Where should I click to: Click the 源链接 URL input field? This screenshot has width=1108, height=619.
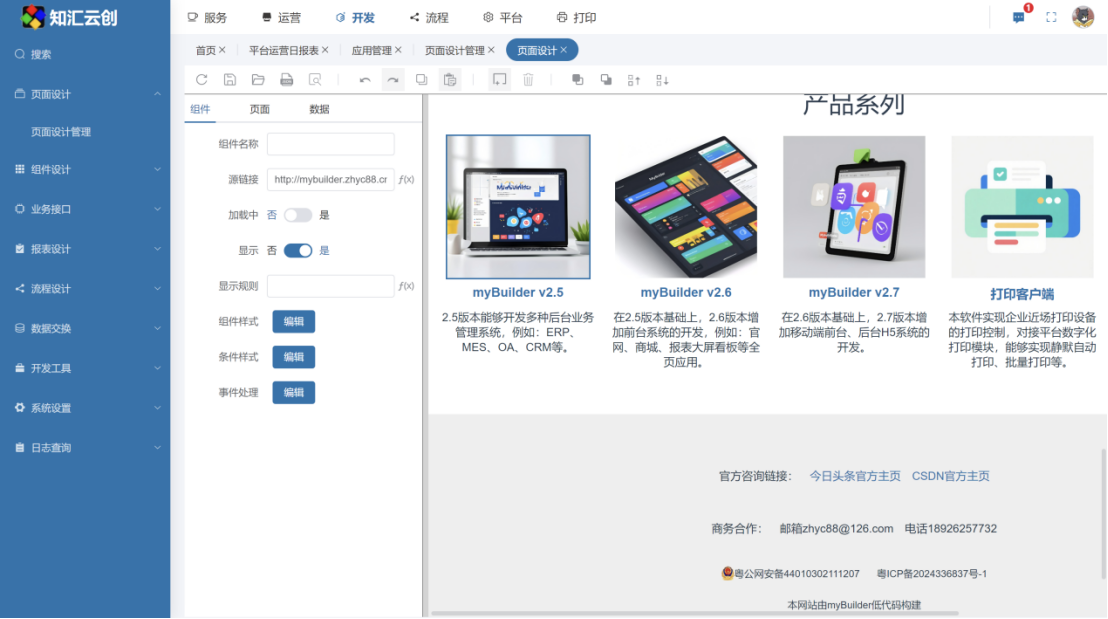(x=331, y=179)
